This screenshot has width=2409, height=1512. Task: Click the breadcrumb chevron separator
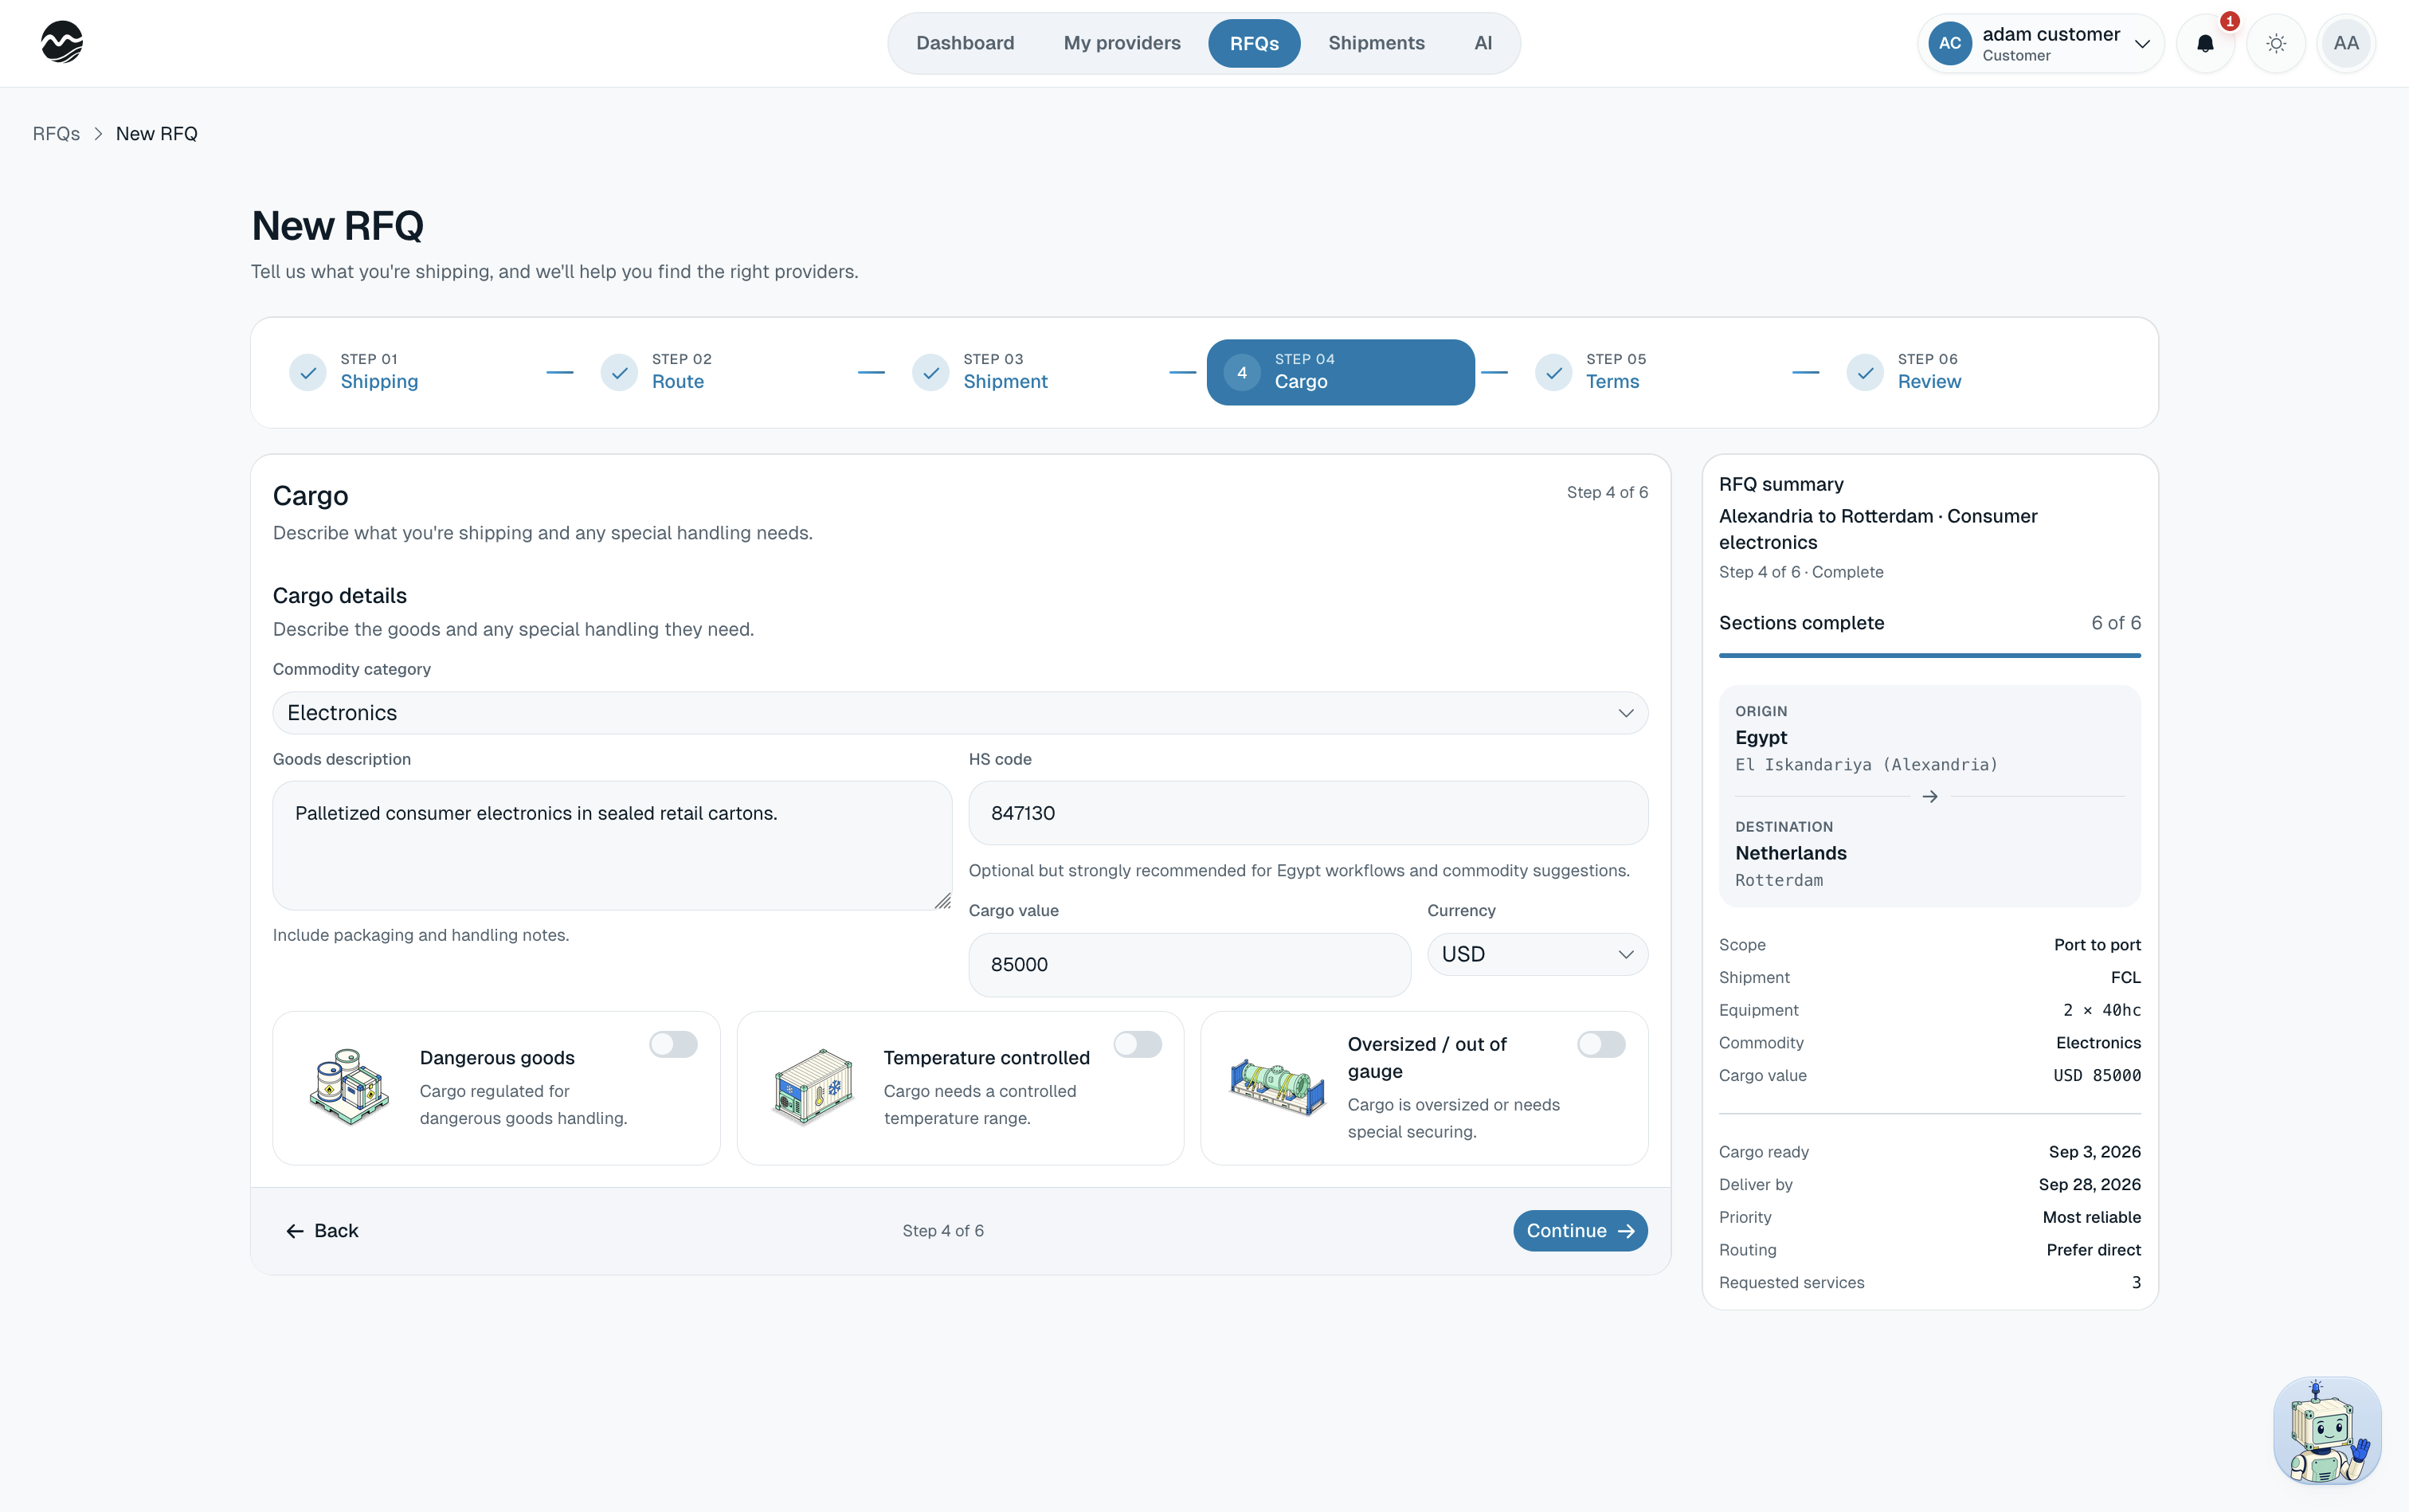[98, 134]
